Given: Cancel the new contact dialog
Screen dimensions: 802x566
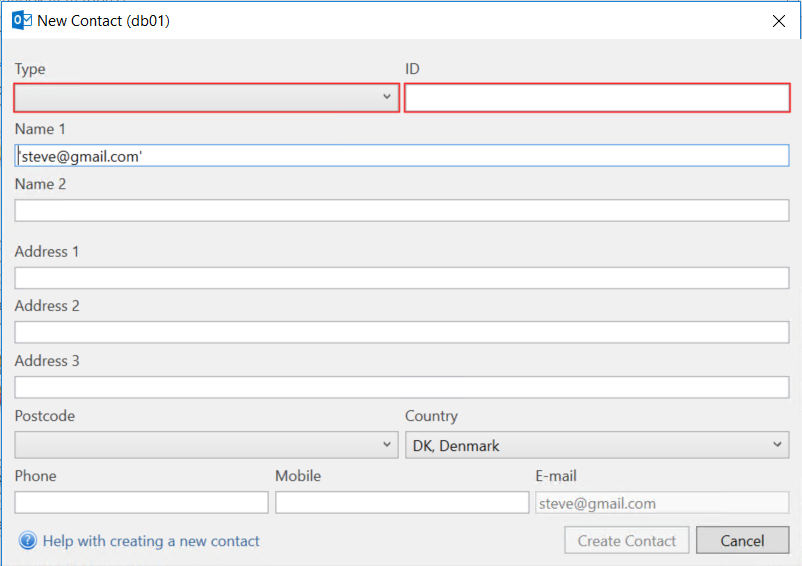Looking at the screenshot, I should click(x=742, y=541).
